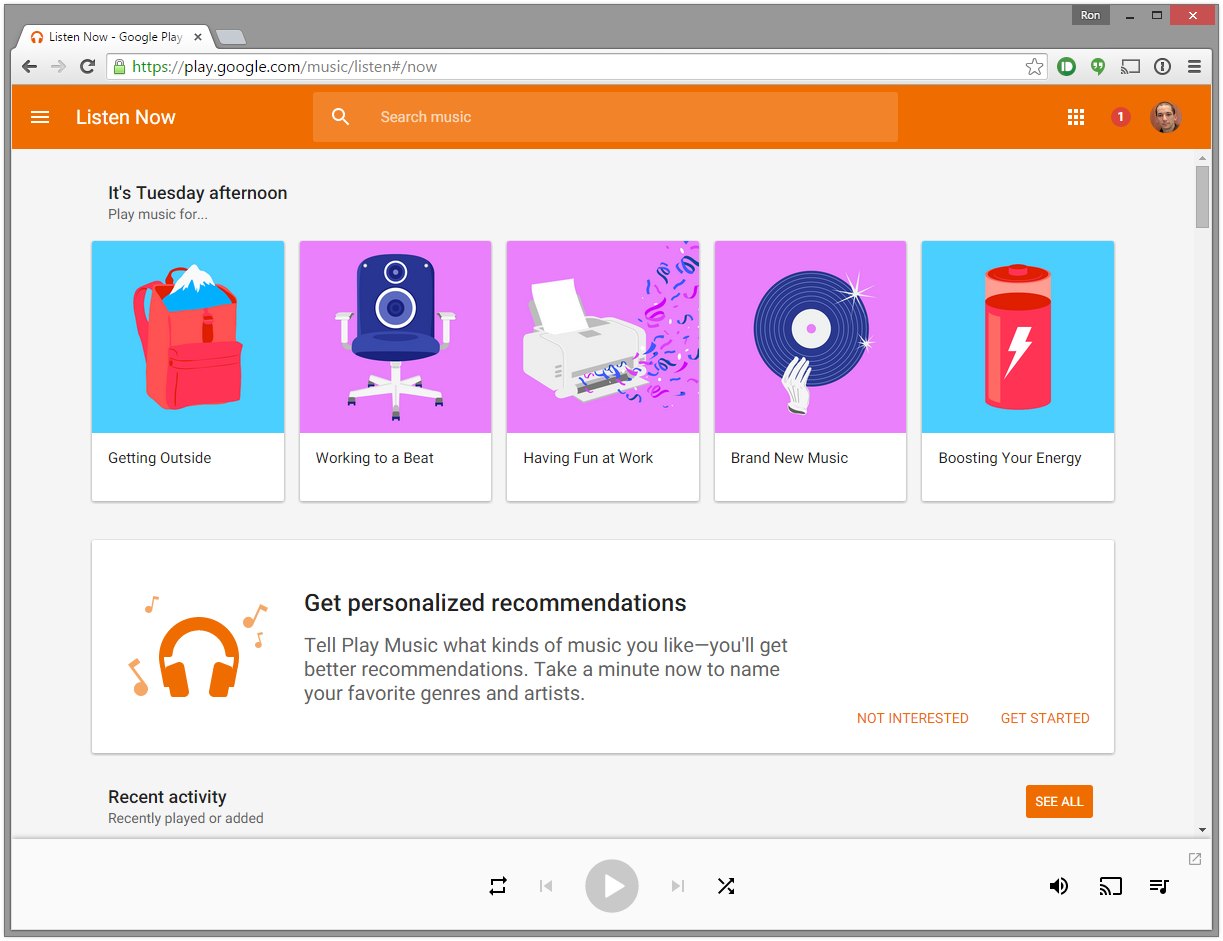Open the volume control
Viewport: 1223px width, 941px height.
point(1059,886)
